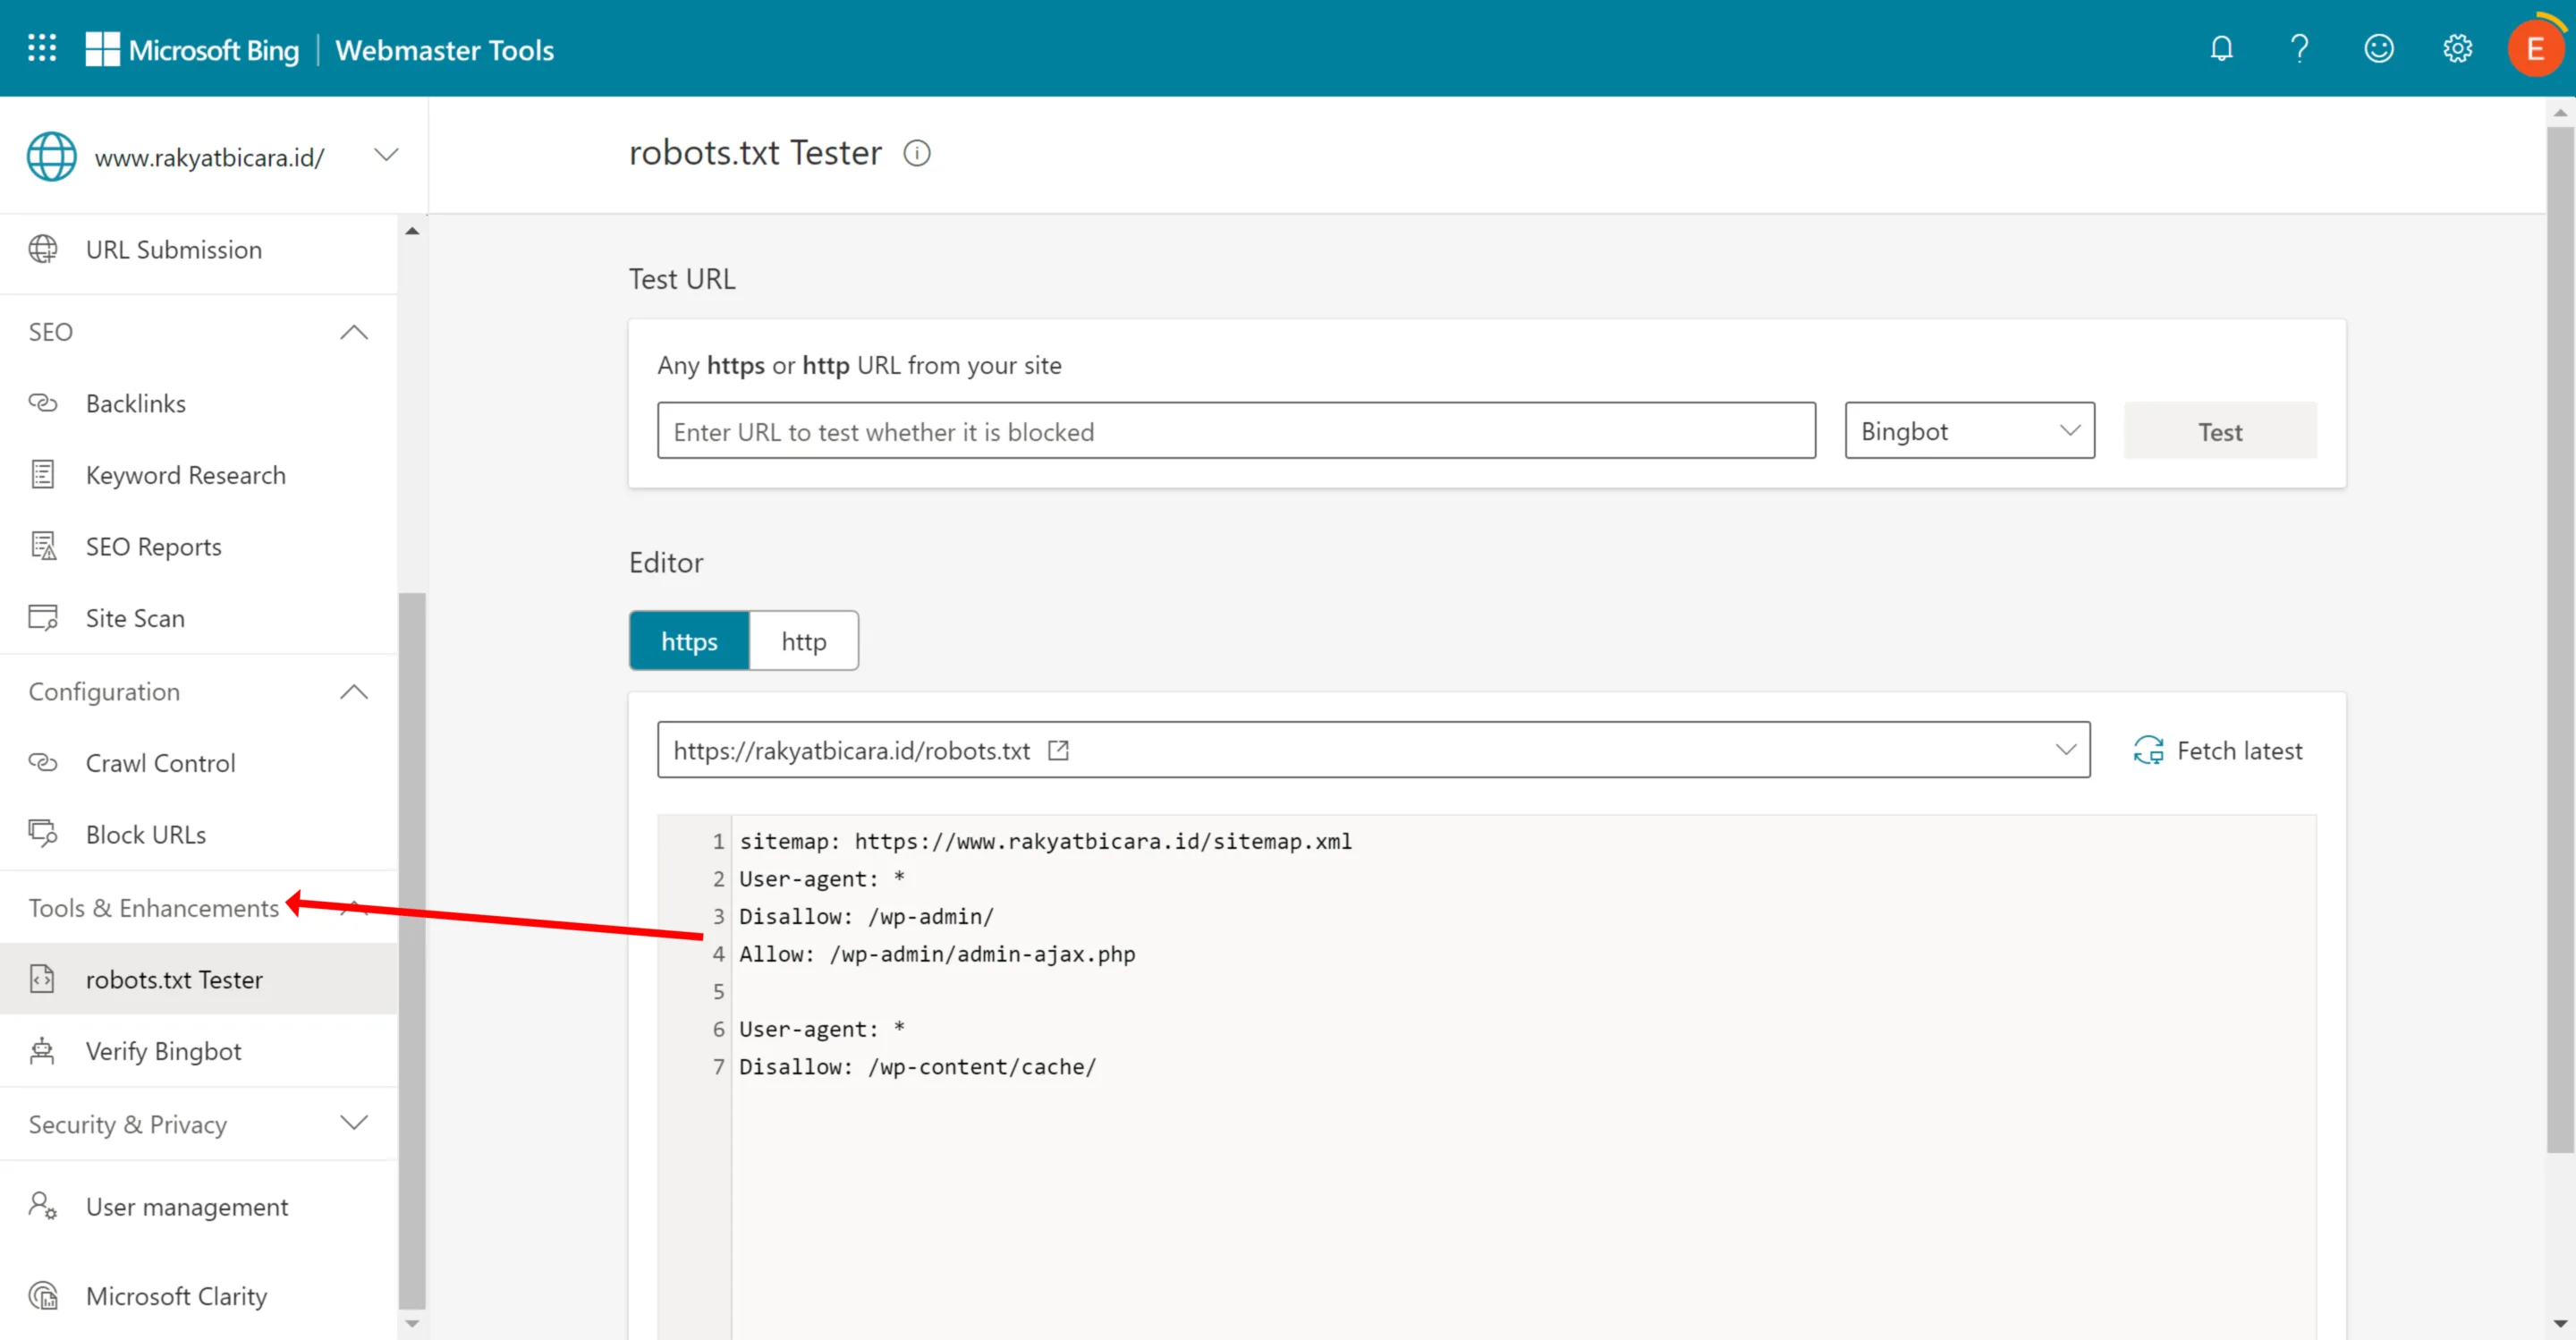Click the site globe icon
Image resolution: width=2576 pixels, height=1340 pixels.
click(52, 156)
